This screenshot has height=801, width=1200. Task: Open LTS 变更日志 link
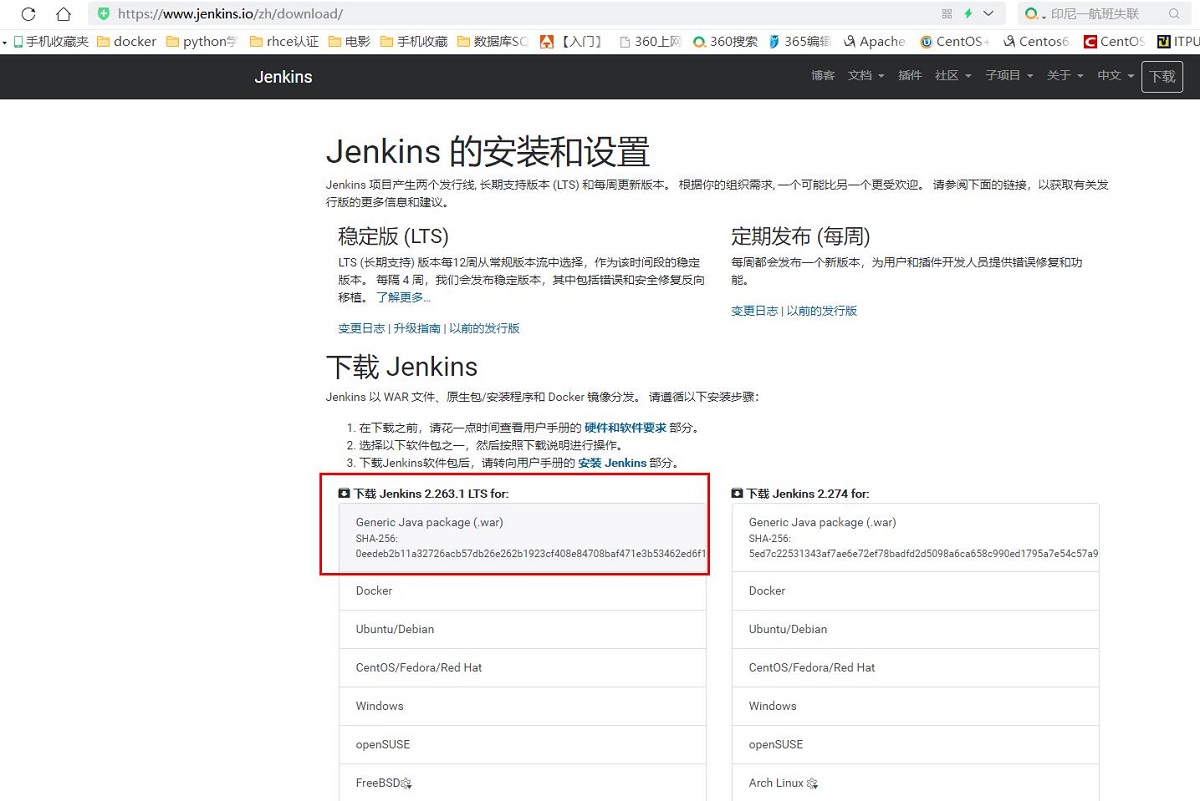[361, 328]
